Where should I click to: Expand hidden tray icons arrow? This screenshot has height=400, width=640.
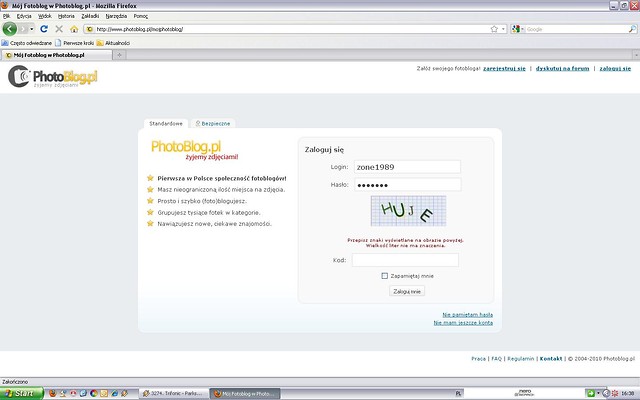tap(606, 393)
